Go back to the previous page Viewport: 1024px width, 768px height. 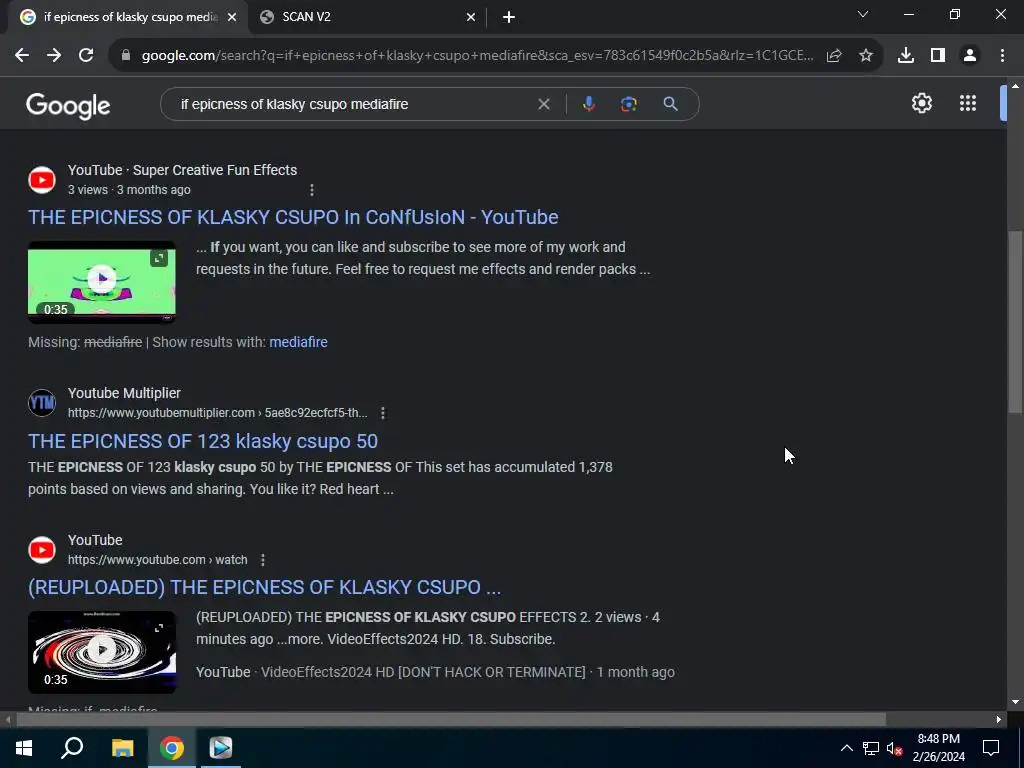click(x=22, y=56)
